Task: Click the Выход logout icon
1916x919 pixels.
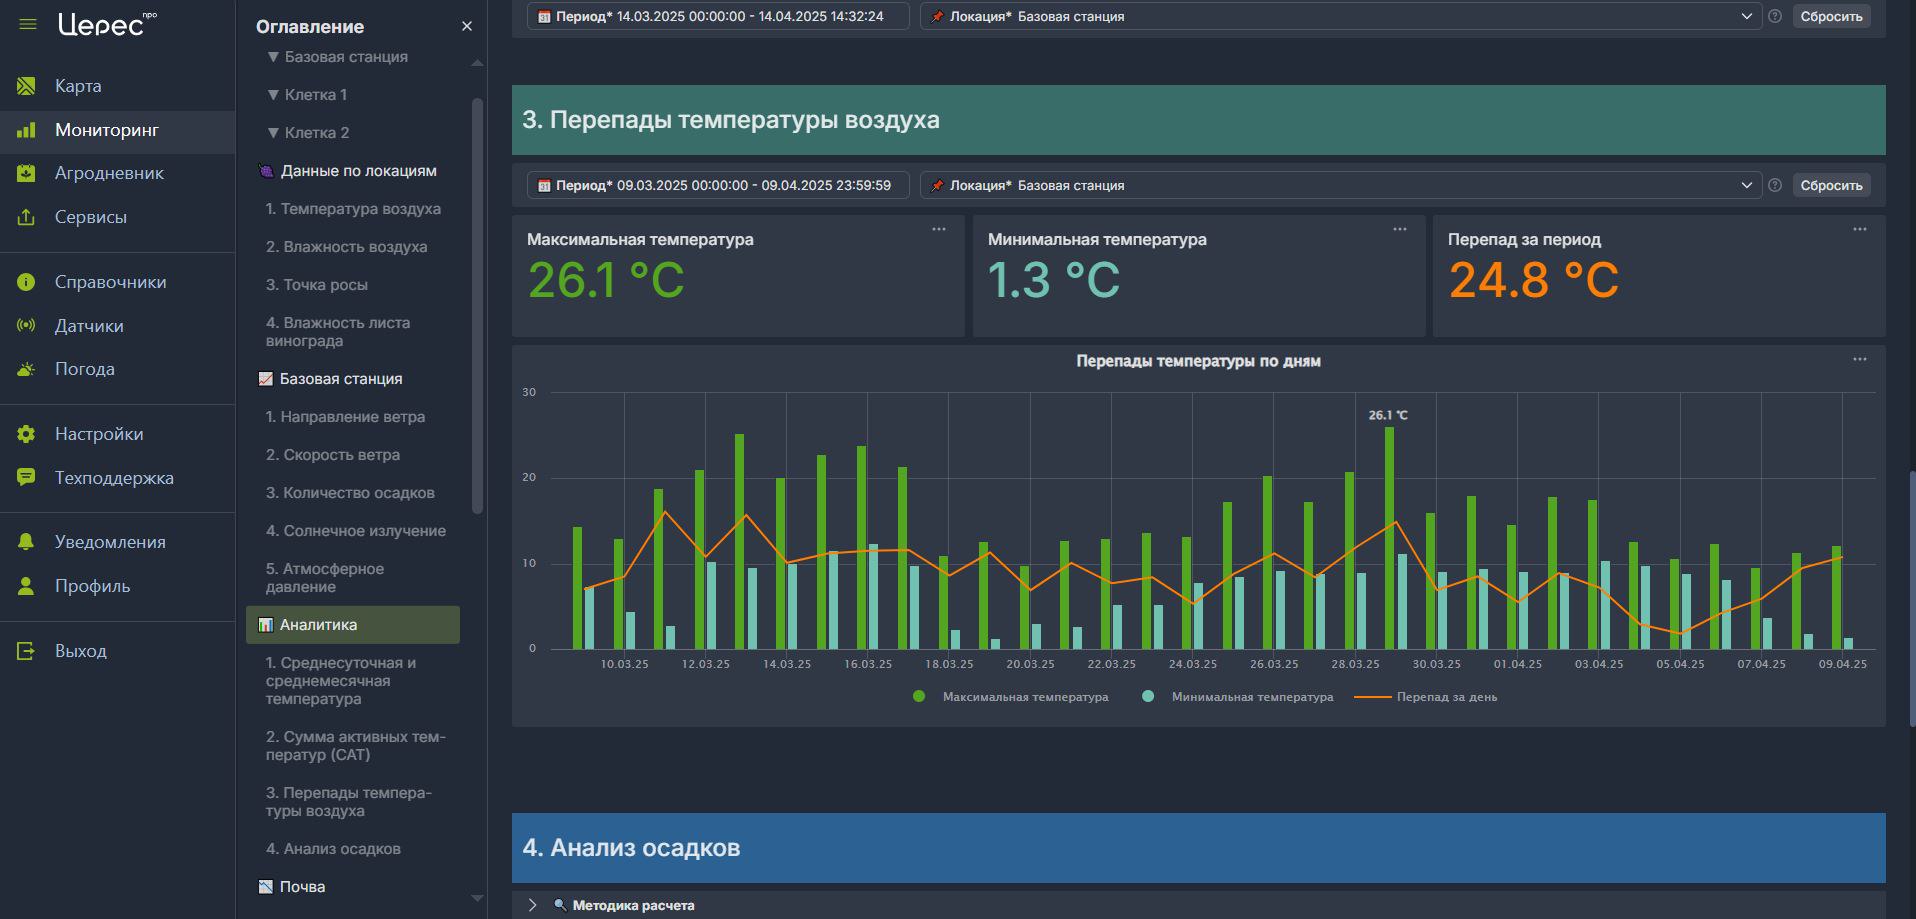Action: coord(27,651)
